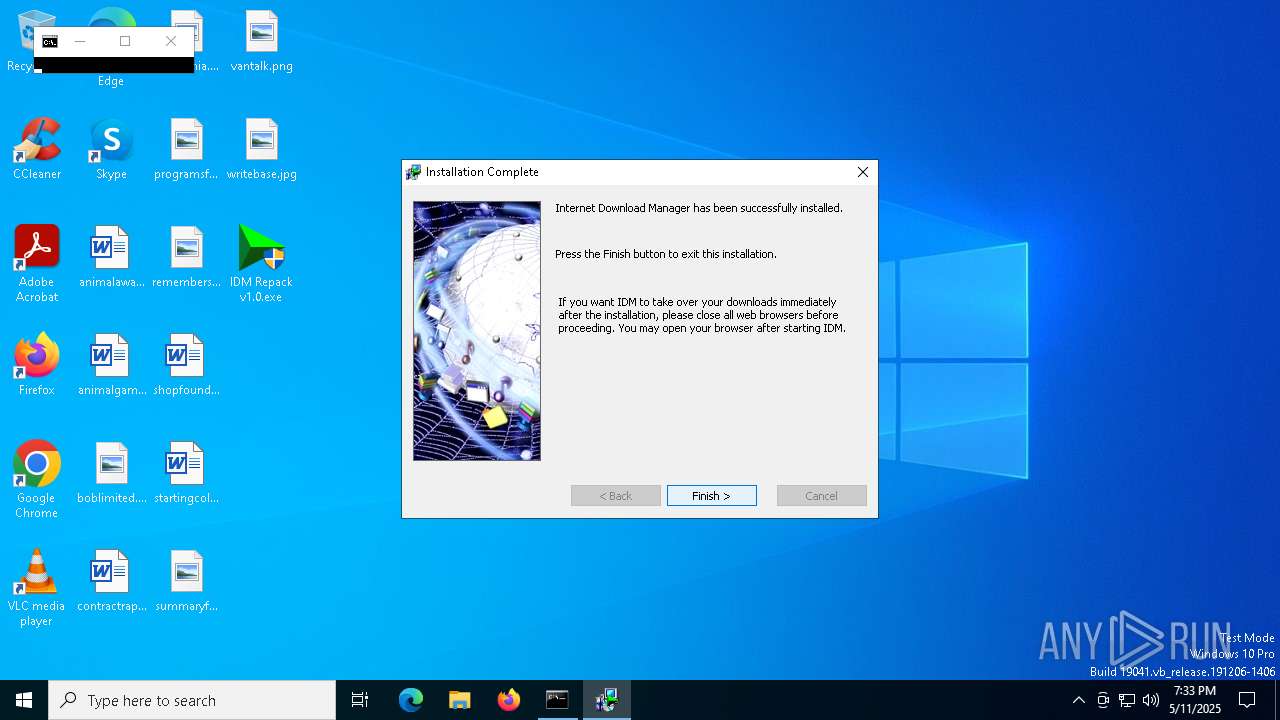This screenshot has width=1280, height=720.
Task: Click the greyed Cancel button
Action: (821, 496)
